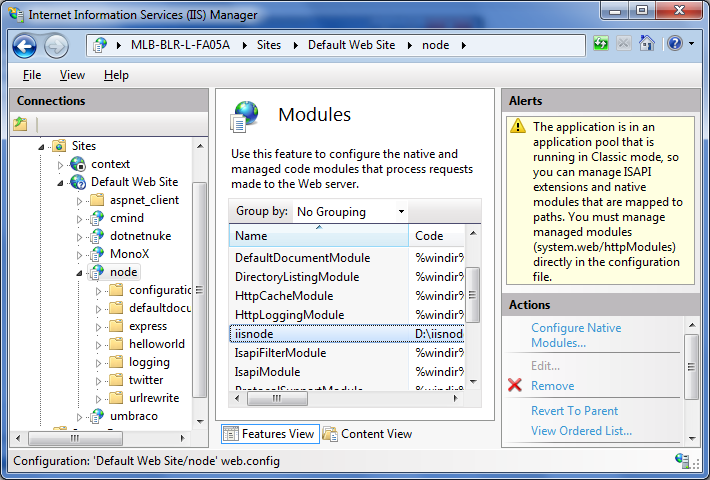
Task: Click the Connections 'create new connection' icon
Action: pos(20,124)
